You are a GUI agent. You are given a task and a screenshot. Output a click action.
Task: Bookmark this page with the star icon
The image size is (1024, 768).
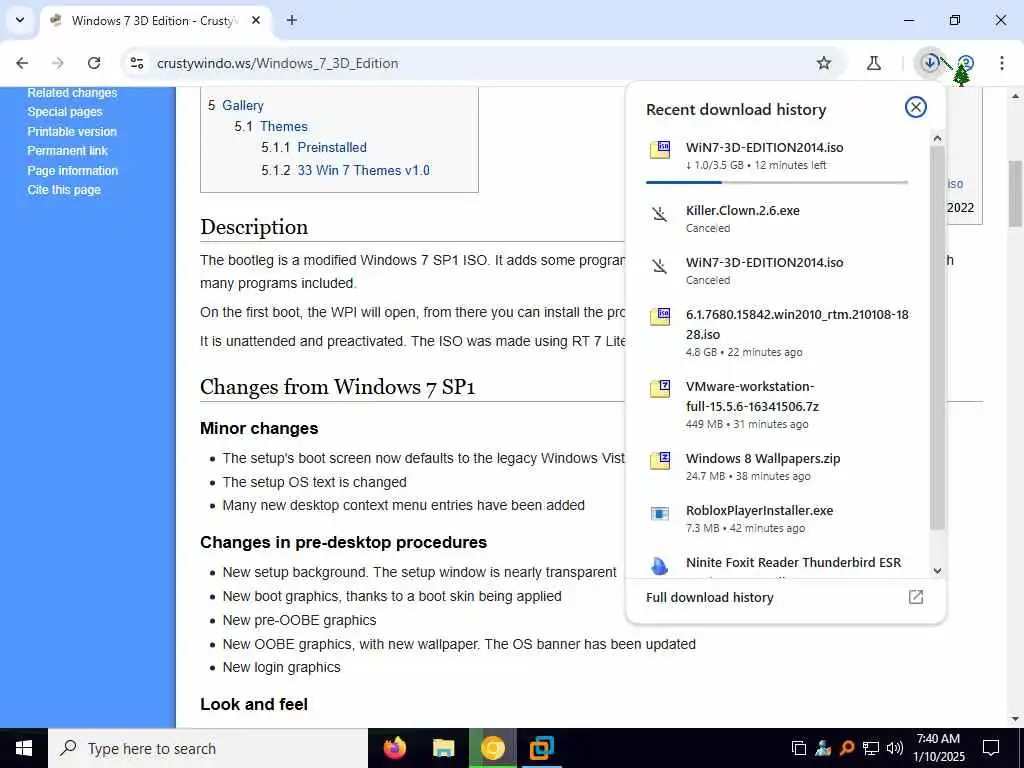(824, 63)
